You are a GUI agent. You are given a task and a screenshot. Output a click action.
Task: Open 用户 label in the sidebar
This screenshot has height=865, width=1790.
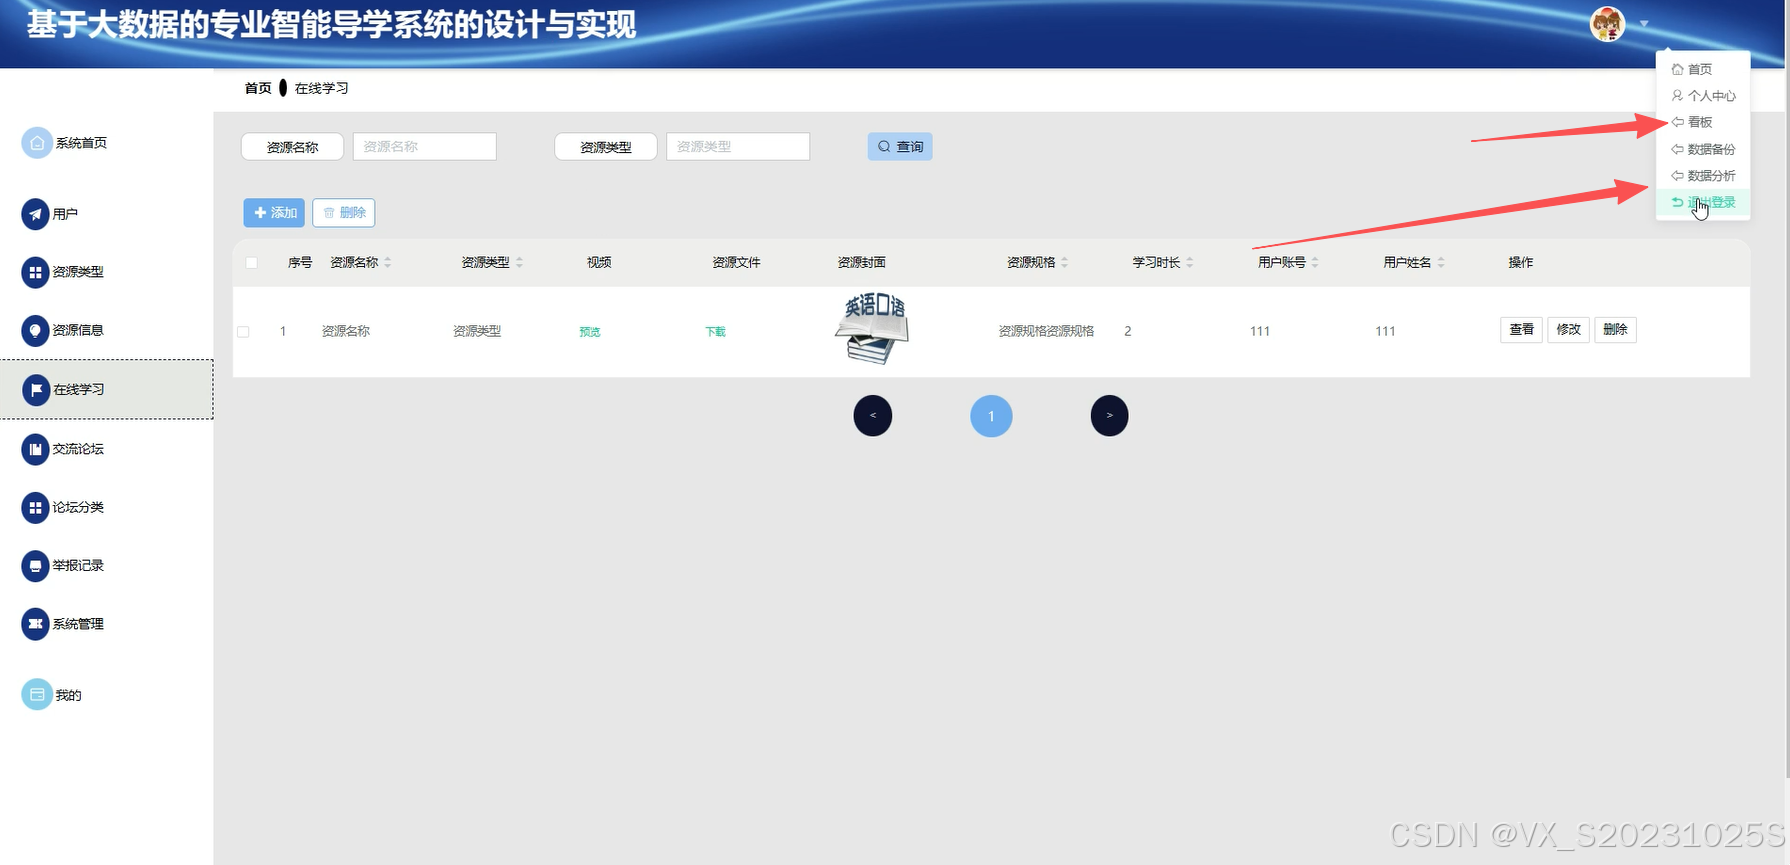(65, 214)
